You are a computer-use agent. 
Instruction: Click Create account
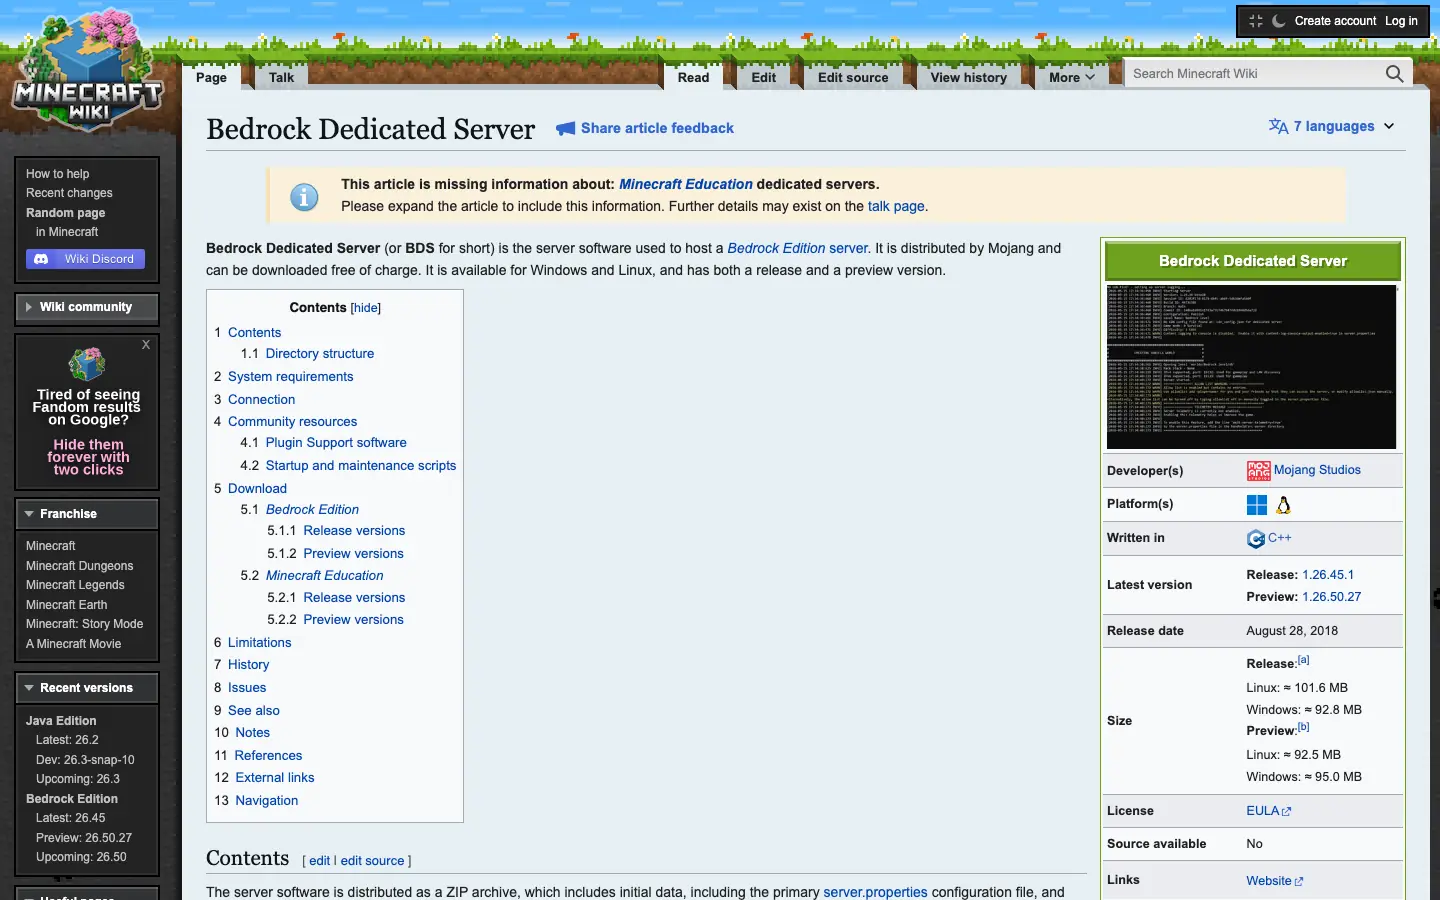point(1335,21)
